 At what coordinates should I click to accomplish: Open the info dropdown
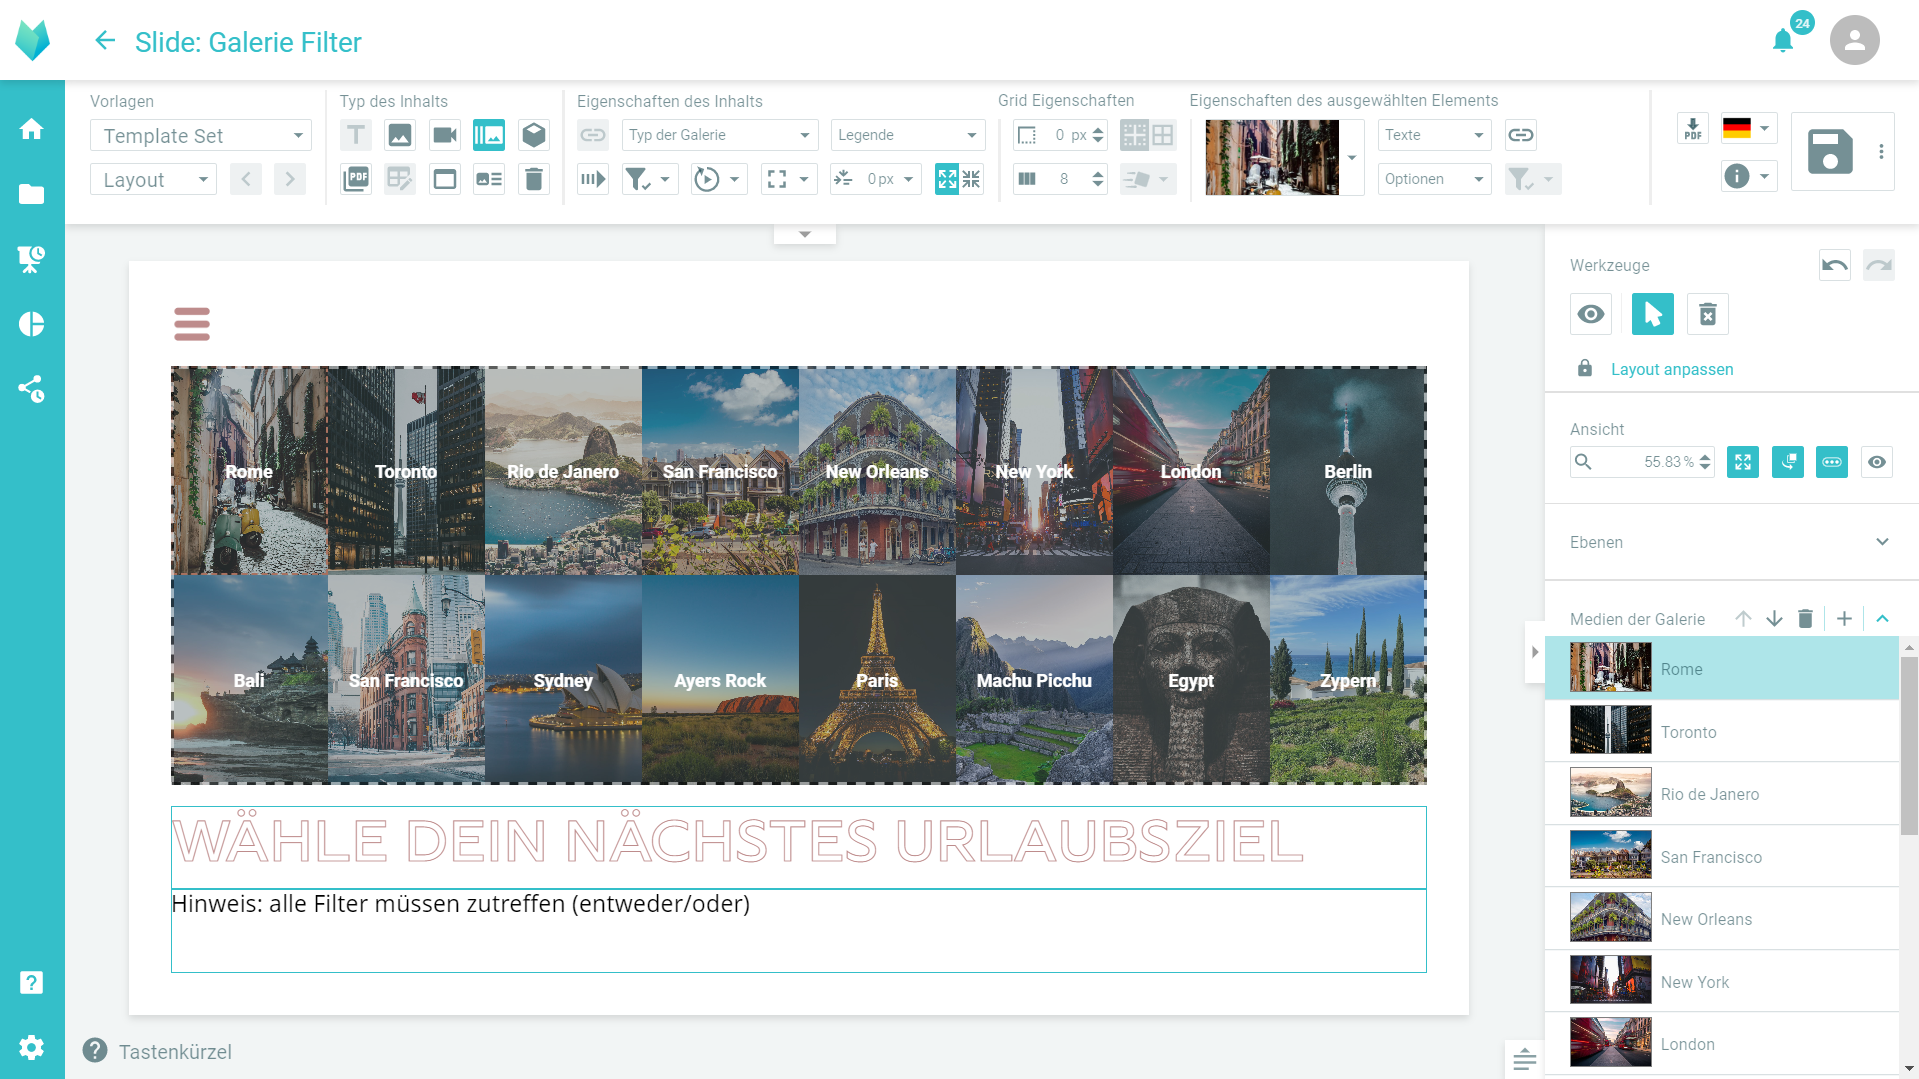[x=1749, y=177]
